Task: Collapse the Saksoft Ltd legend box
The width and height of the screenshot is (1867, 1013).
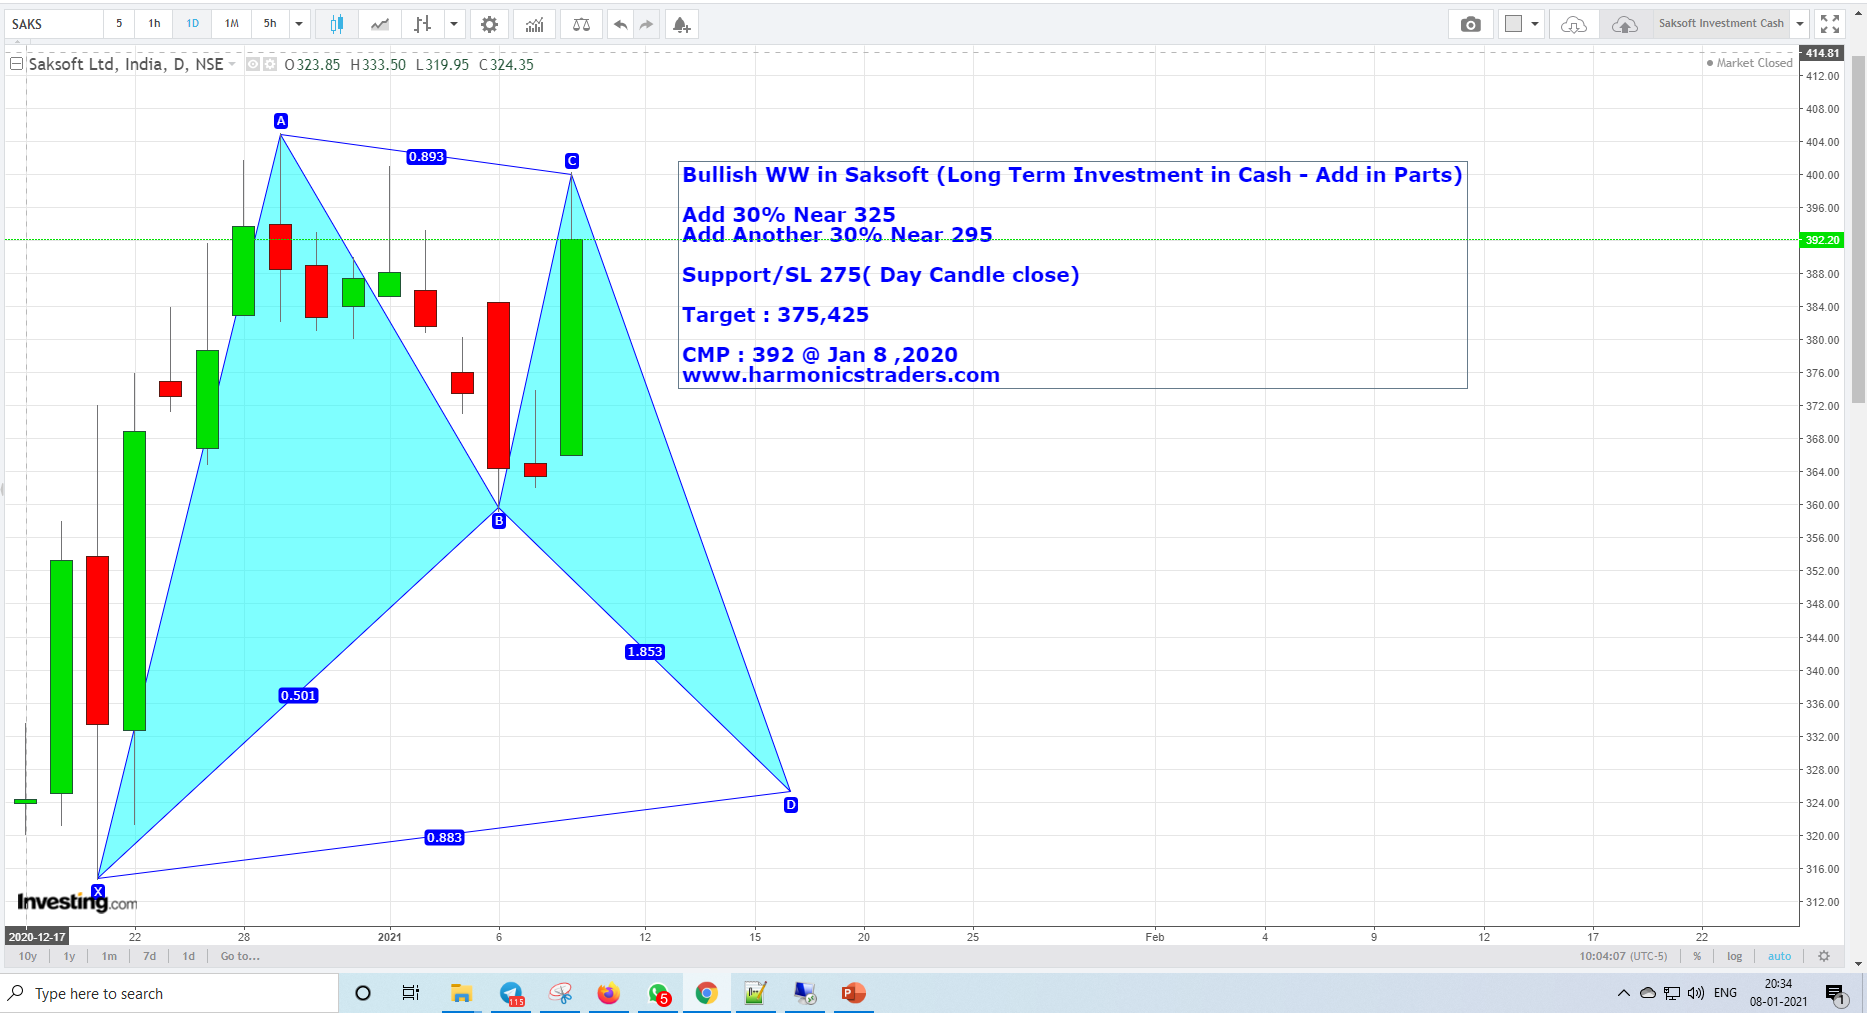Action: [x=17, y=64]
